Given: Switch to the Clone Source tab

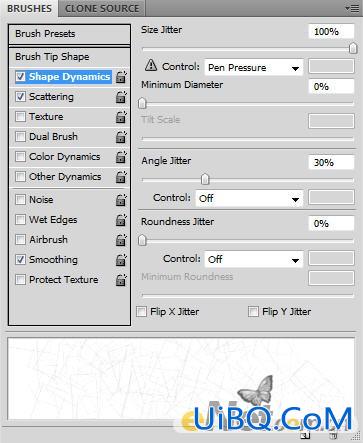Looking at the screenshot, I should 102,8.
